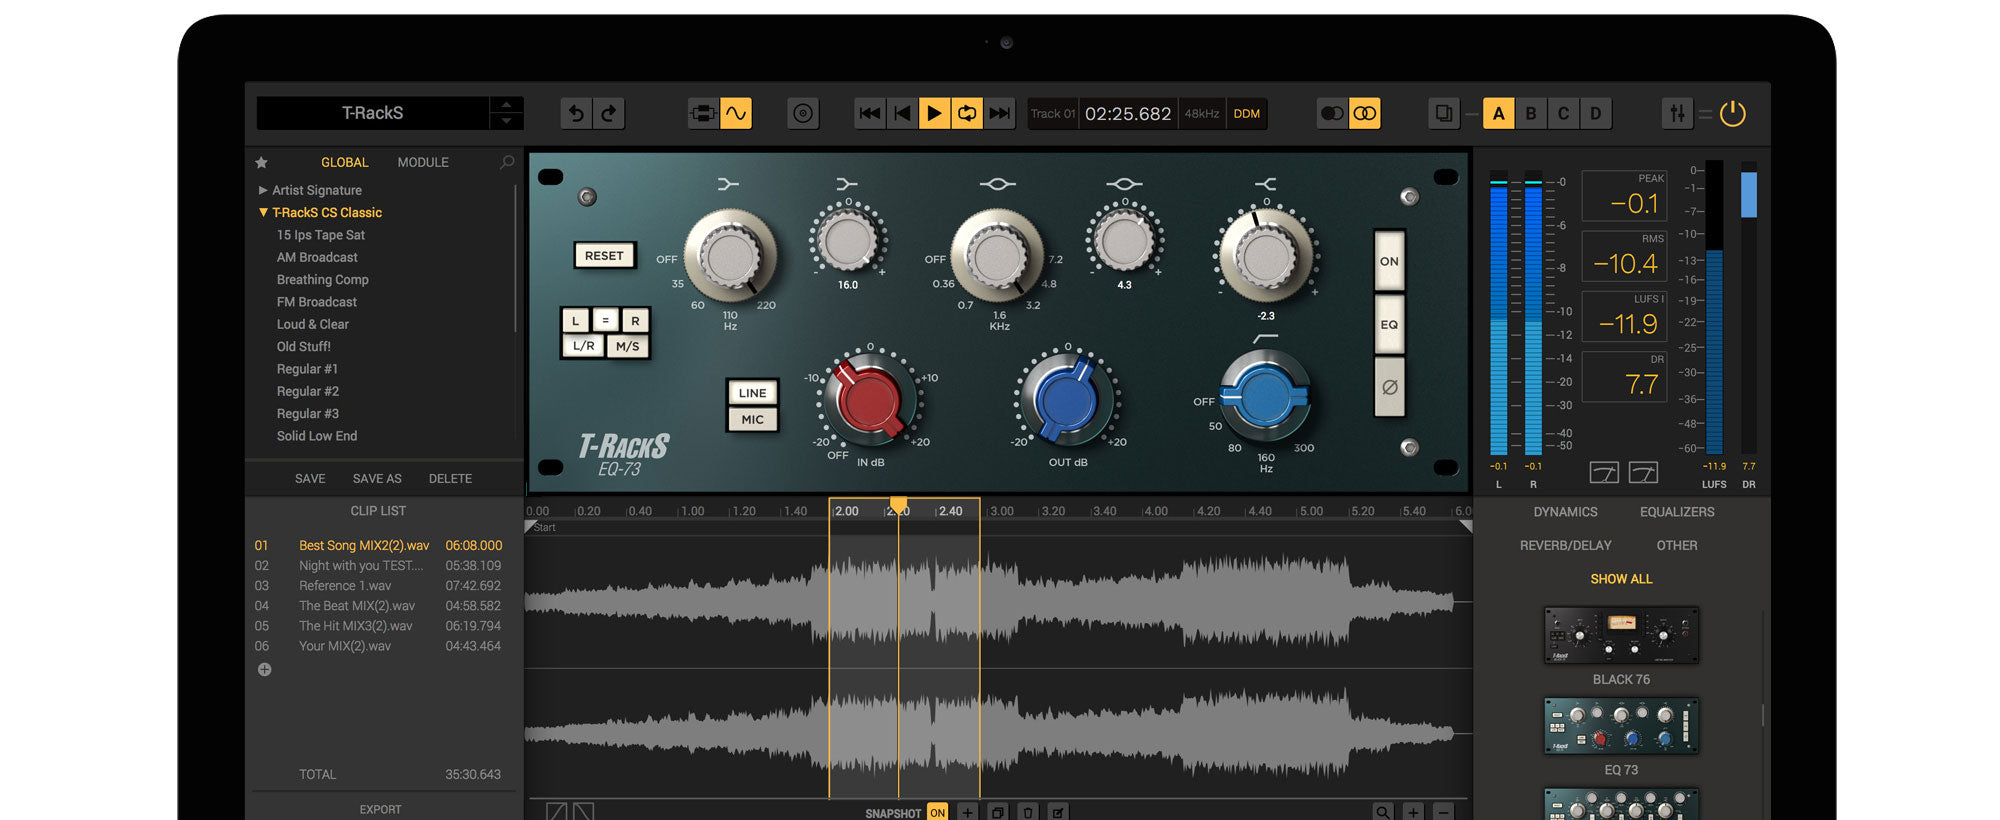This screenshot has height=820, width=2000.
Task: Open the album assembly disc icon
Action: click(803, 114)
